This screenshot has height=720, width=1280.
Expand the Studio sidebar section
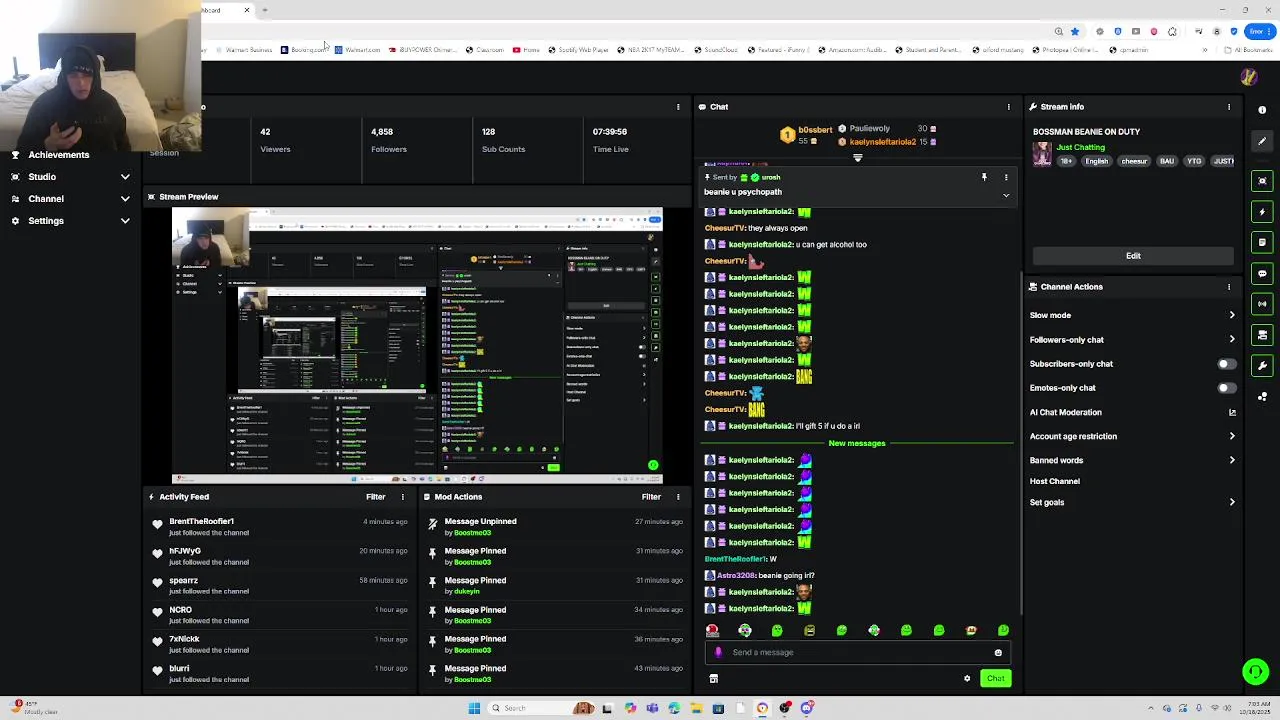(x=125, y=177)
